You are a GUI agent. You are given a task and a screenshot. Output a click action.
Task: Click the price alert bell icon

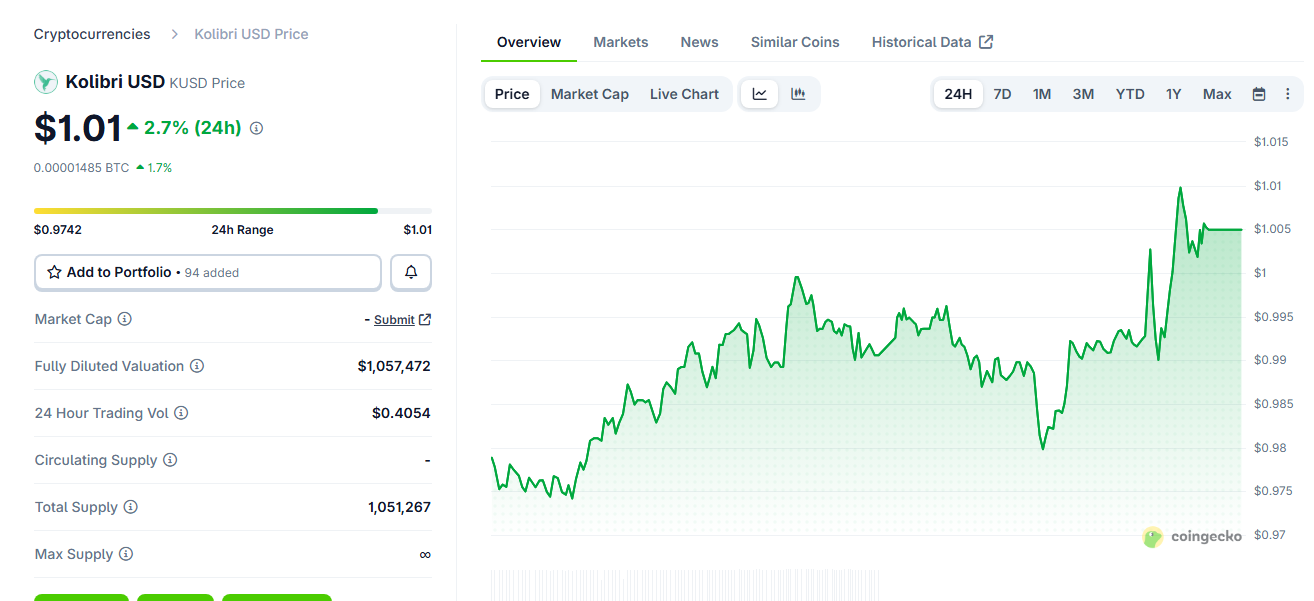pyautogui.click(x=410, y=272)
